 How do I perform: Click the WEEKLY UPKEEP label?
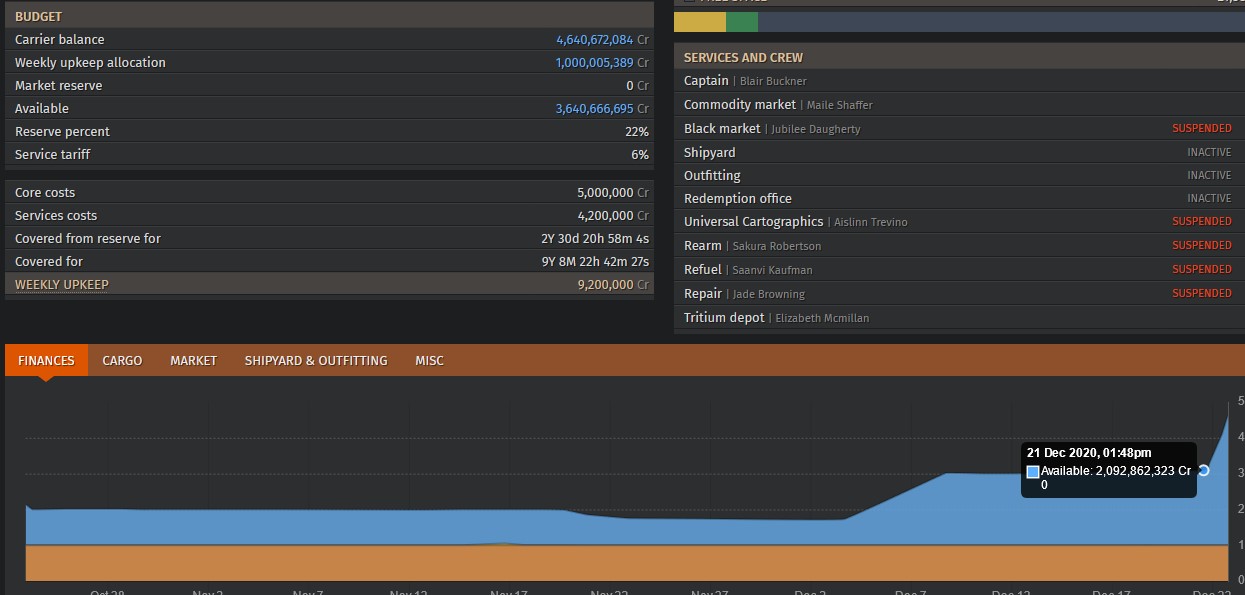pyautogui.click(x=62, y=285)
